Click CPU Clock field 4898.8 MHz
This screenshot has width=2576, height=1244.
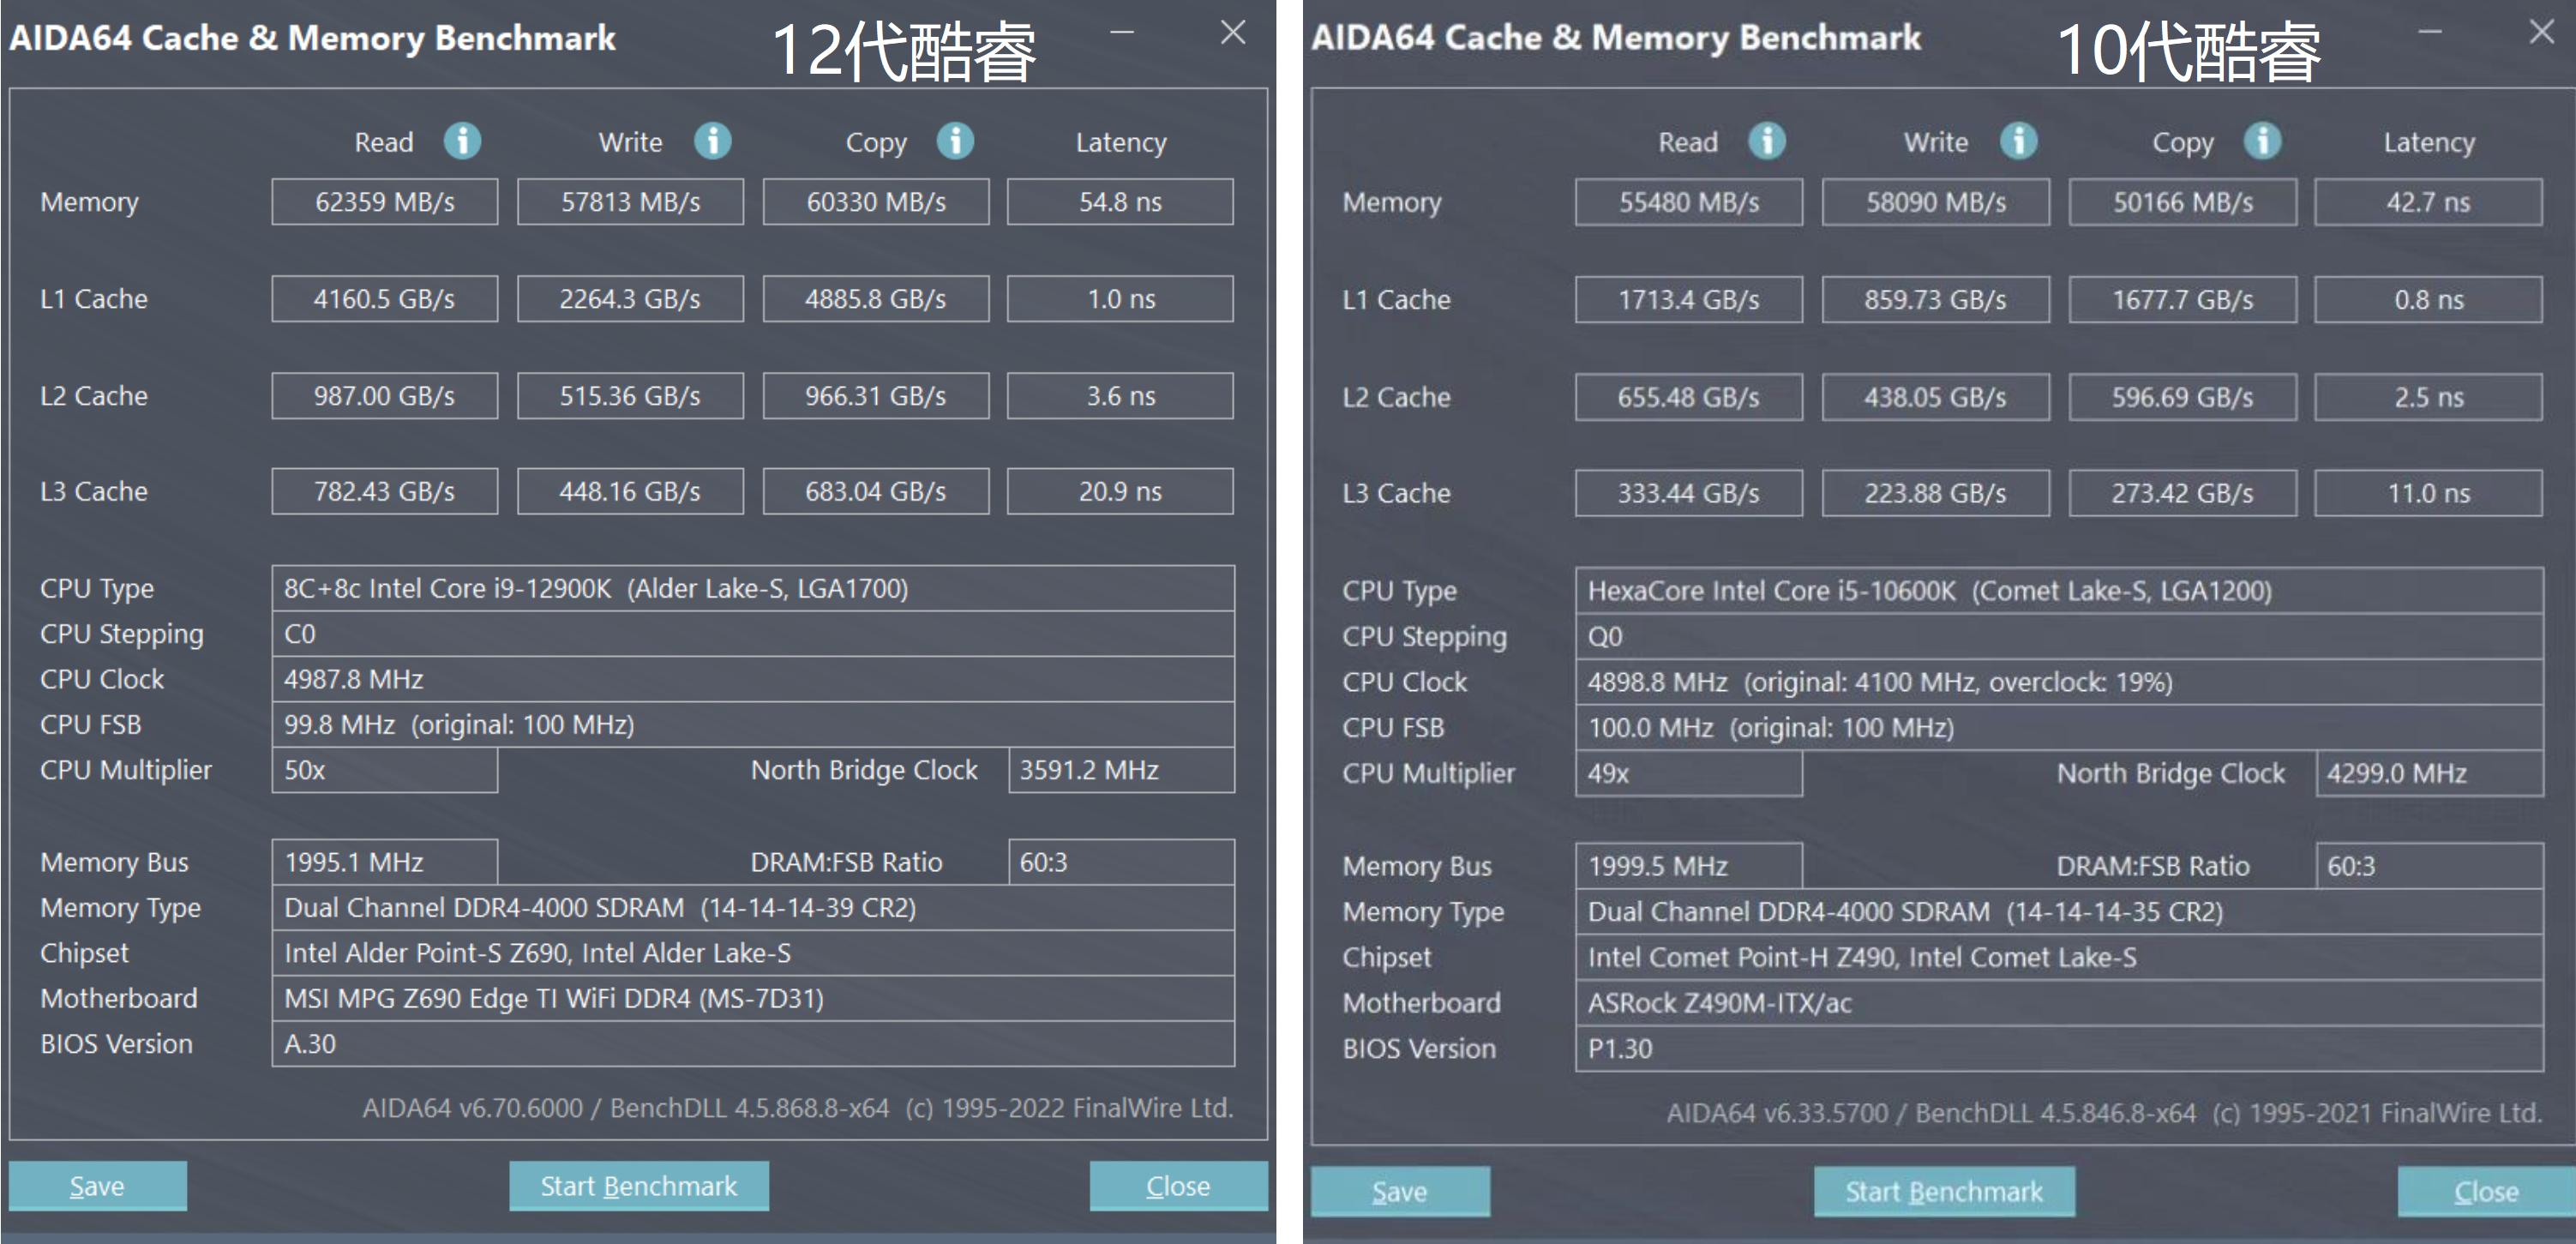tap(2059, 682)
